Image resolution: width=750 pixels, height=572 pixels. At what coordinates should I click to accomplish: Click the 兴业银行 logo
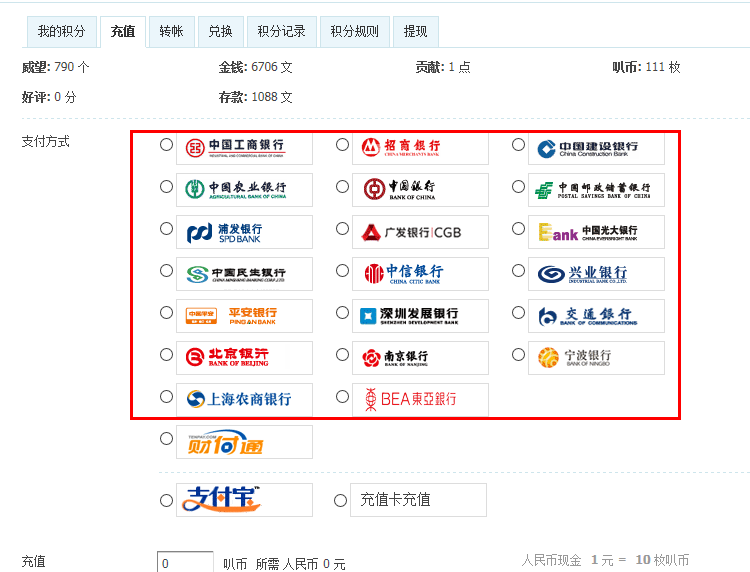[596, 274]
